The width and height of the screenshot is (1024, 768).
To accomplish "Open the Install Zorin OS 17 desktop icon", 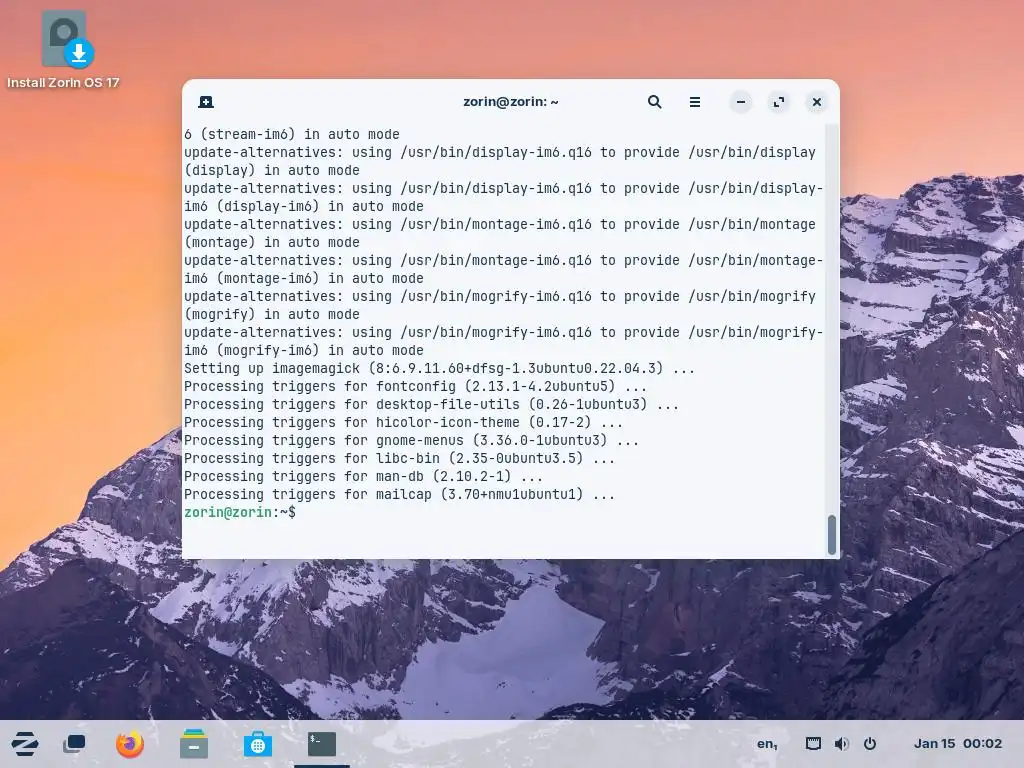I will (x=63, y=50).
